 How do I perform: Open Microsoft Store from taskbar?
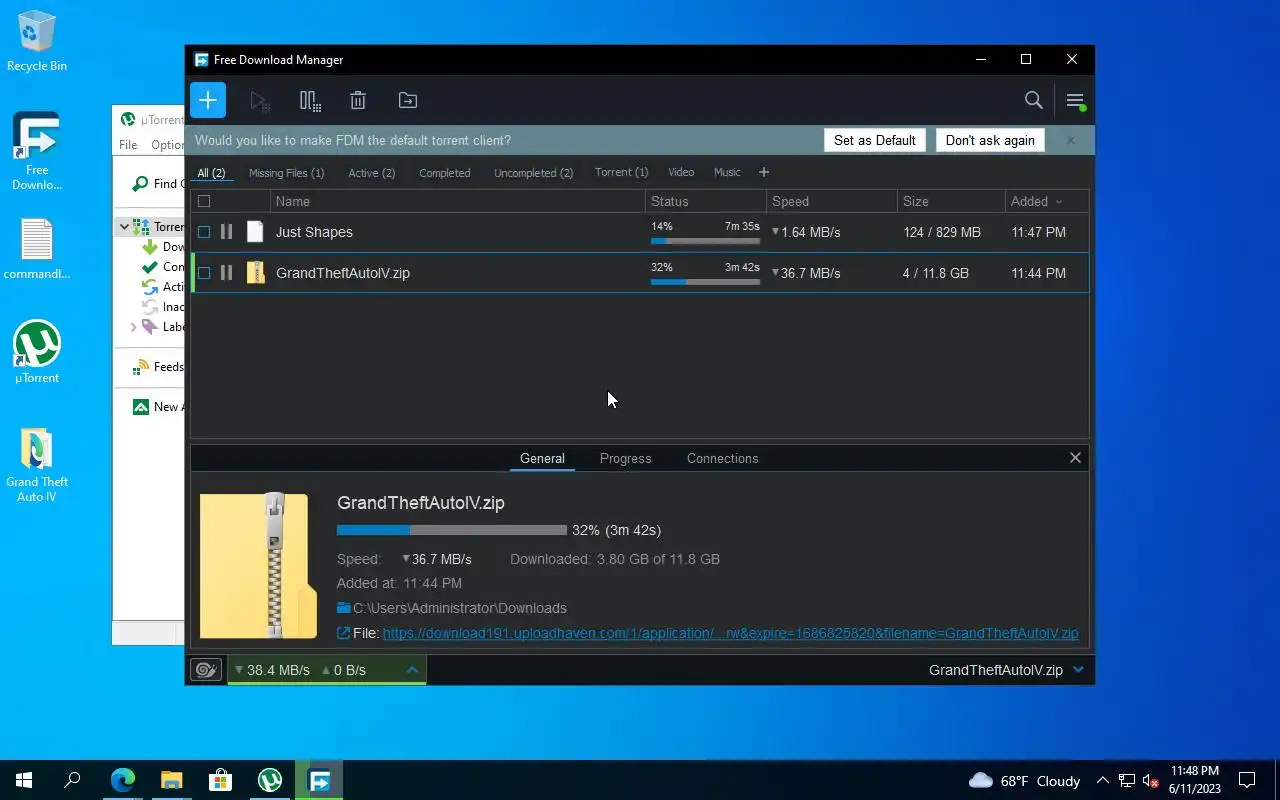tap(220, 781)
